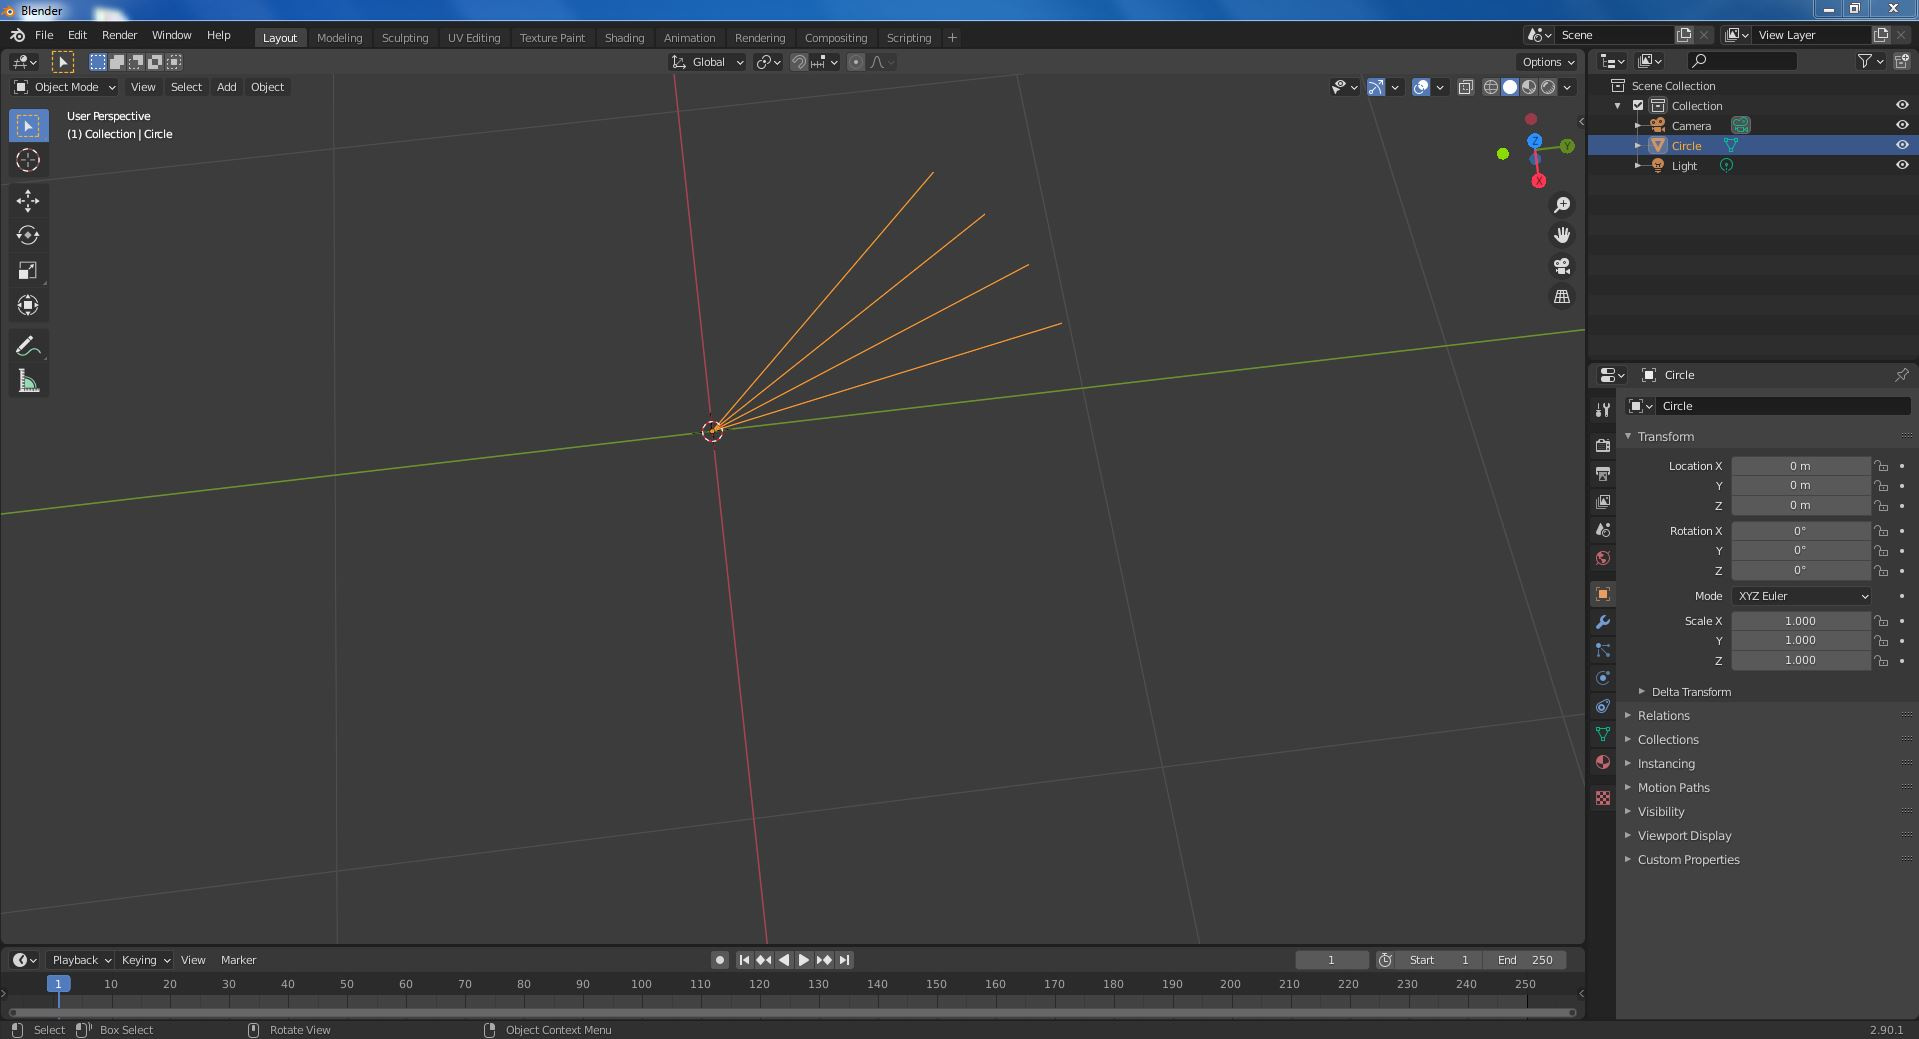Expand the Delta Transform section
This screenshot has width=1919, height=1039.
click(1691, 692)
